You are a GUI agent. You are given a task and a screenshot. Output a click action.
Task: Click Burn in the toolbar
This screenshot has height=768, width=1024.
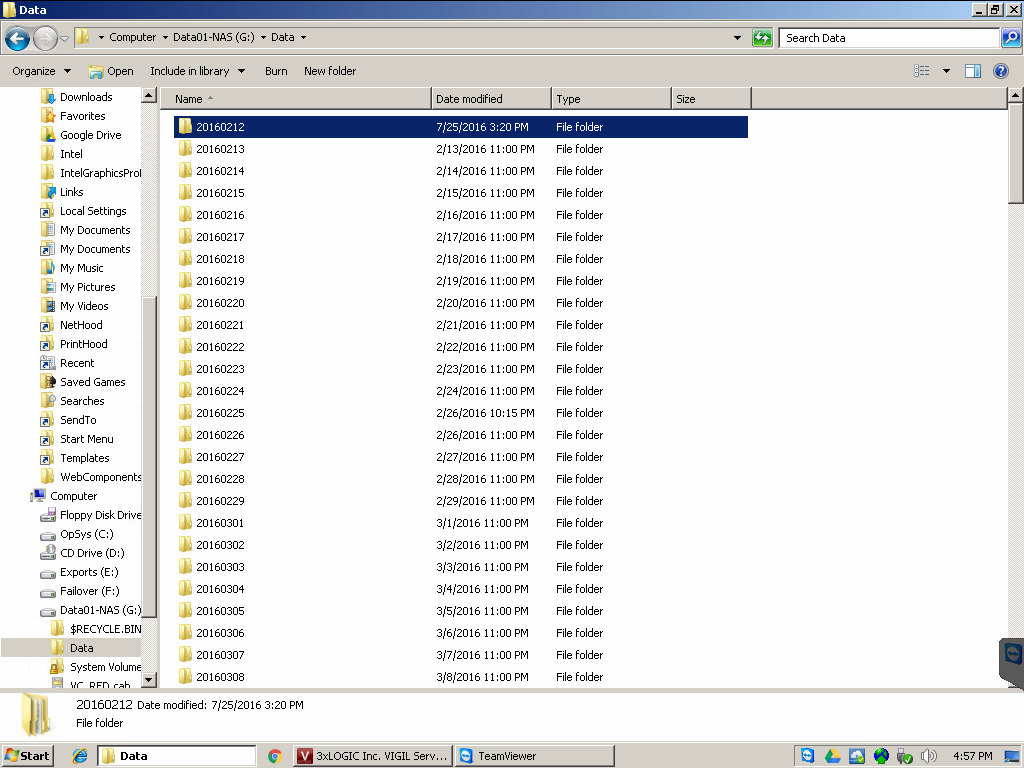coord(276,71)
